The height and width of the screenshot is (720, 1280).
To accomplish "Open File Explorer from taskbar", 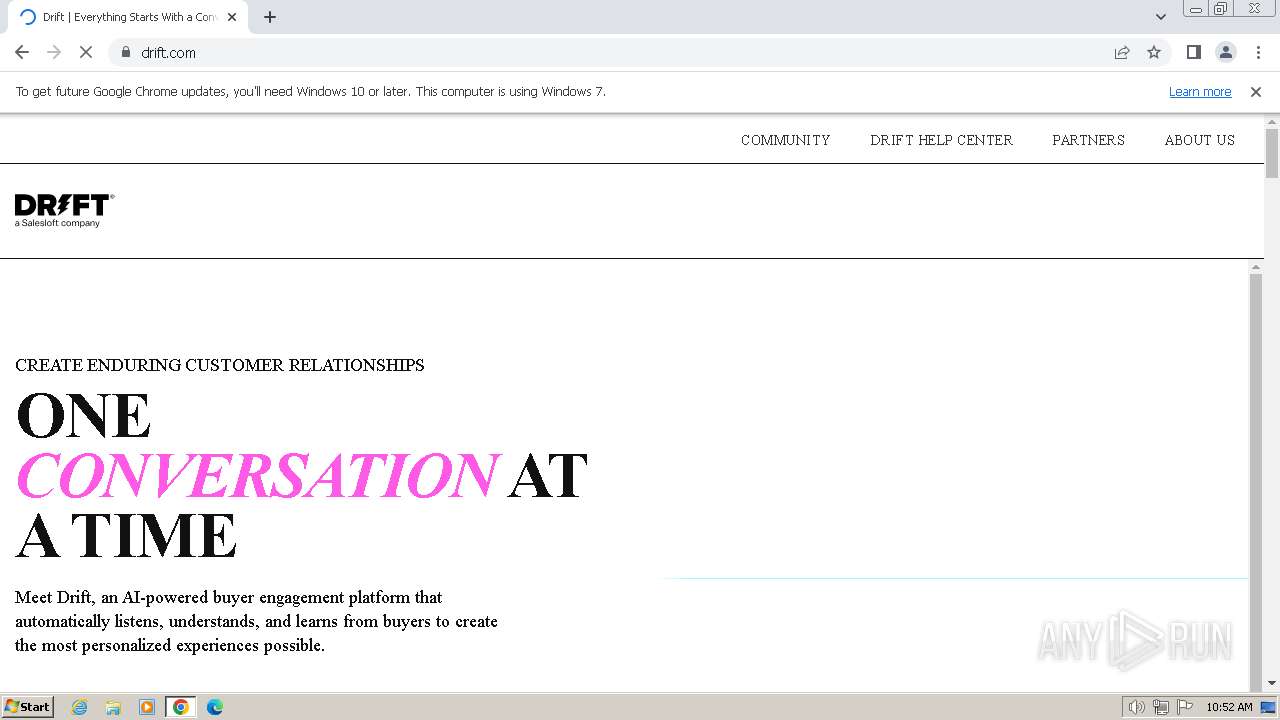I will (113, 707).
